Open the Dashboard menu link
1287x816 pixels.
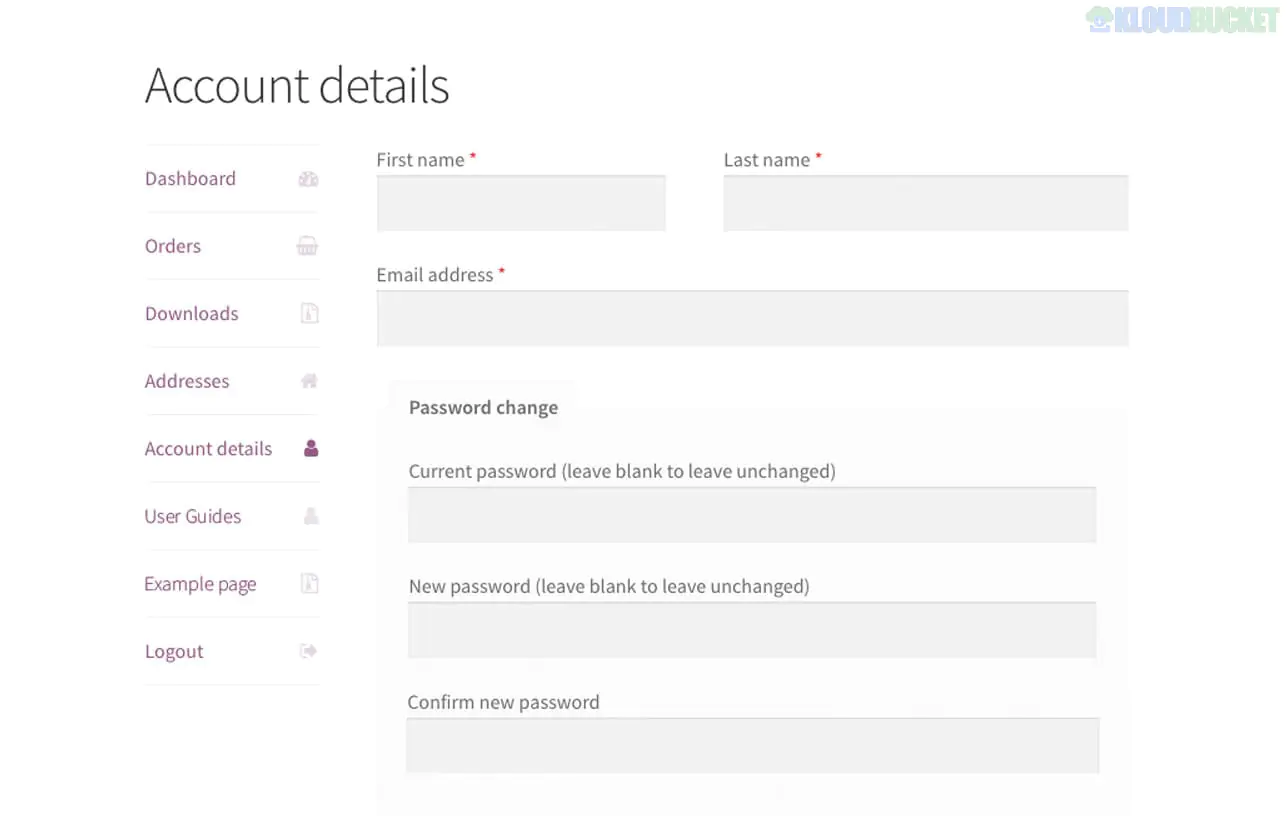point(190,179)
